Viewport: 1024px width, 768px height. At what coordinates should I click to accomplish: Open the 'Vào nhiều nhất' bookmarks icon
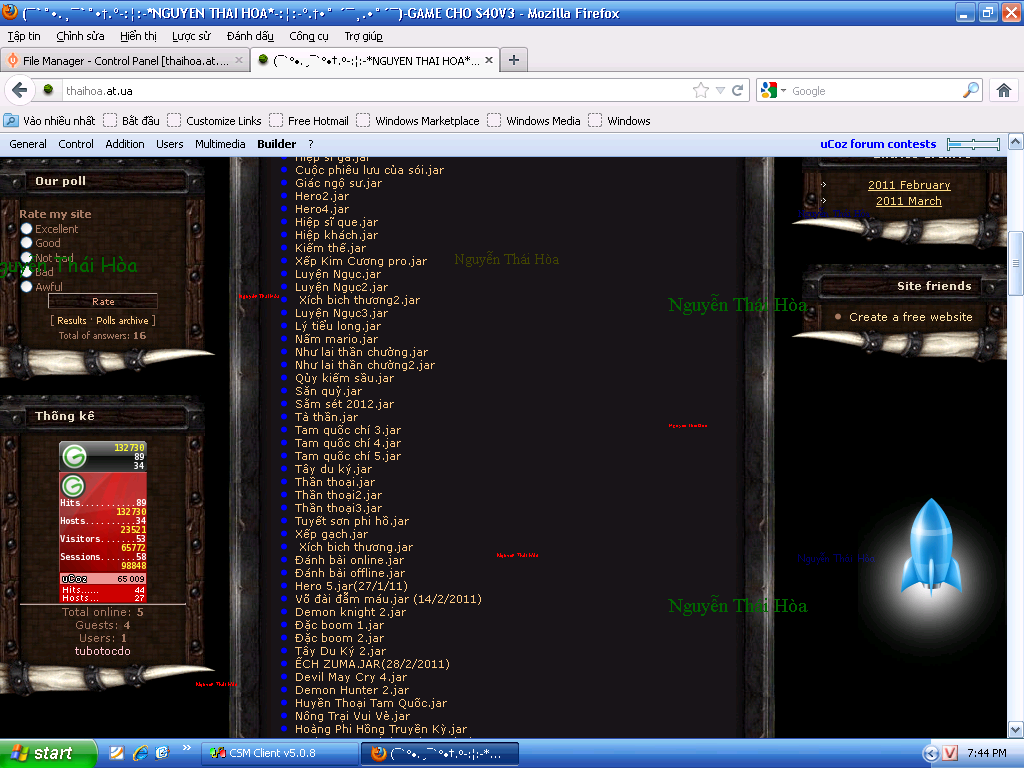tap(11, 121)
